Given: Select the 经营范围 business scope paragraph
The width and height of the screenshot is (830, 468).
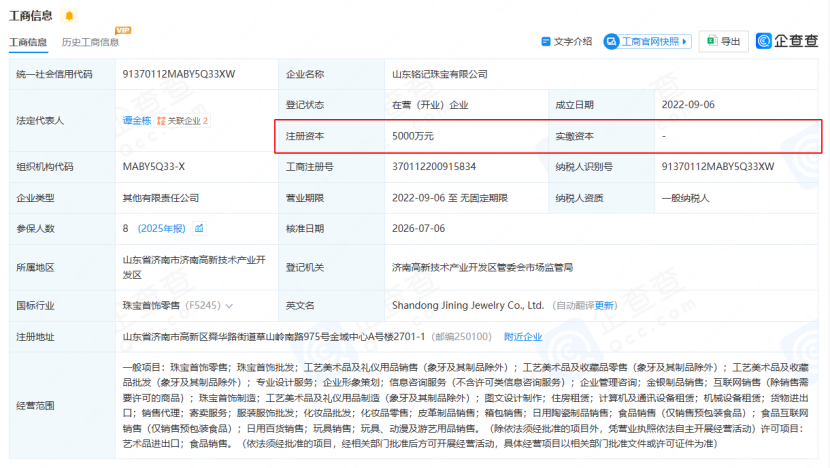Looking at the screenshot, I should point(466,406).
